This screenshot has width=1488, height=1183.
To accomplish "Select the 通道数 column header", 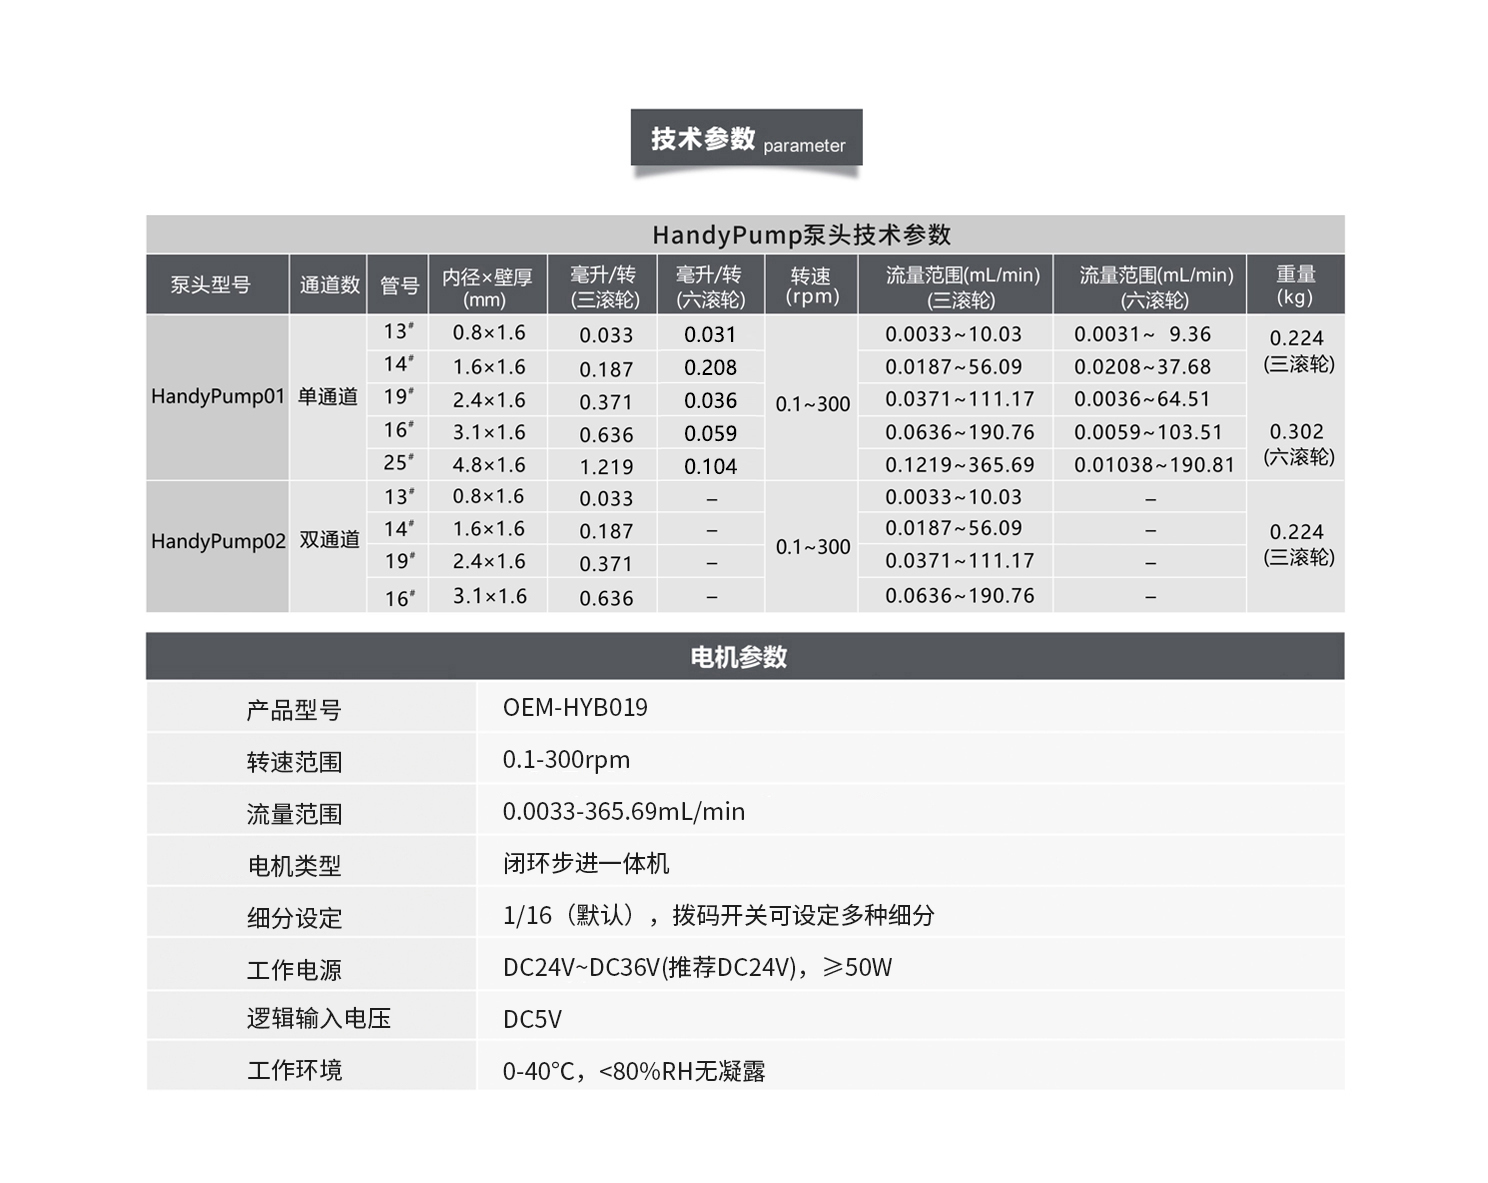I will (329, 285).
